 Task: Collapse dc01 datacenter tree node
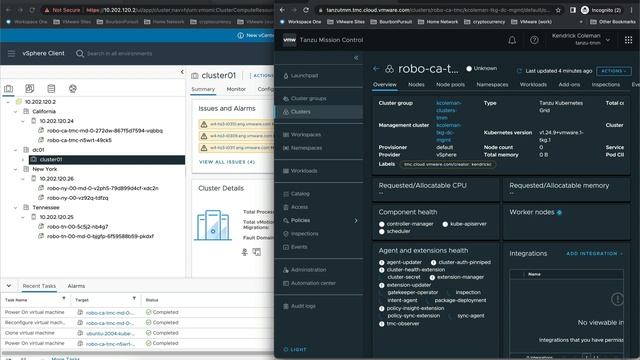(16, 150)
